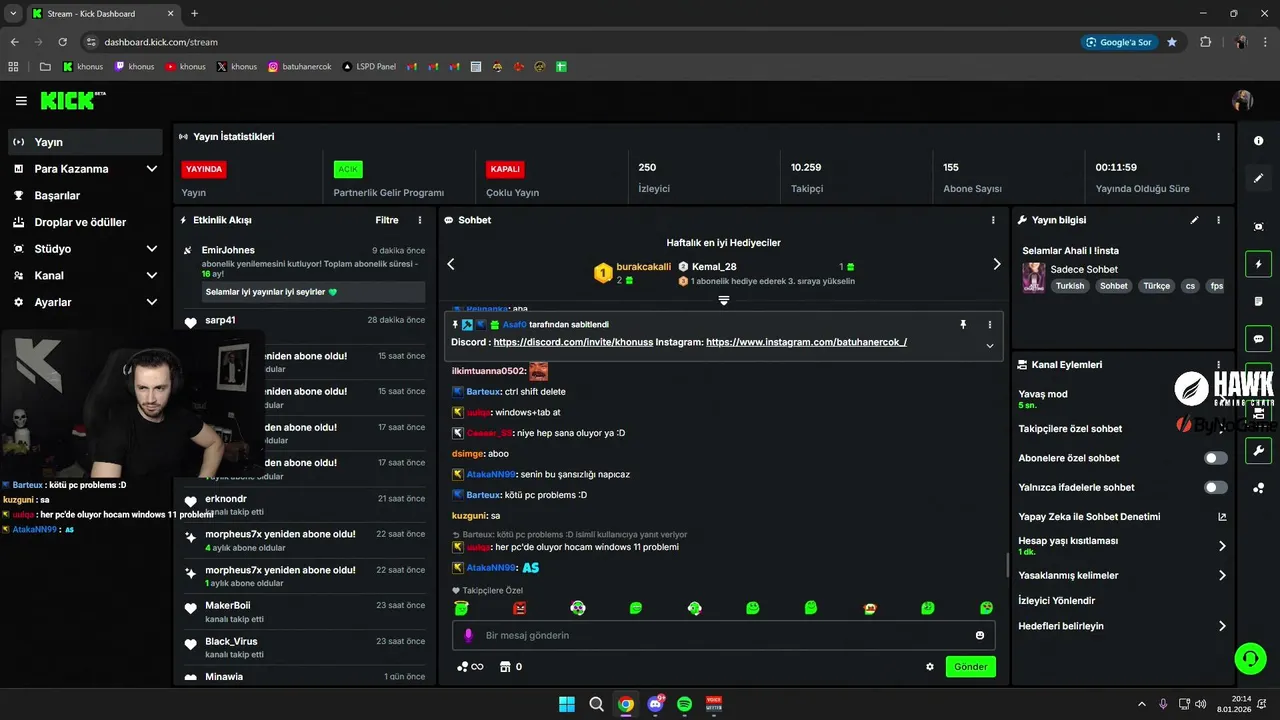The height and width of the screenshot is (720, 1280).
Task: Show previous top gifter with left arrow
Action: [x=451, y=264]
